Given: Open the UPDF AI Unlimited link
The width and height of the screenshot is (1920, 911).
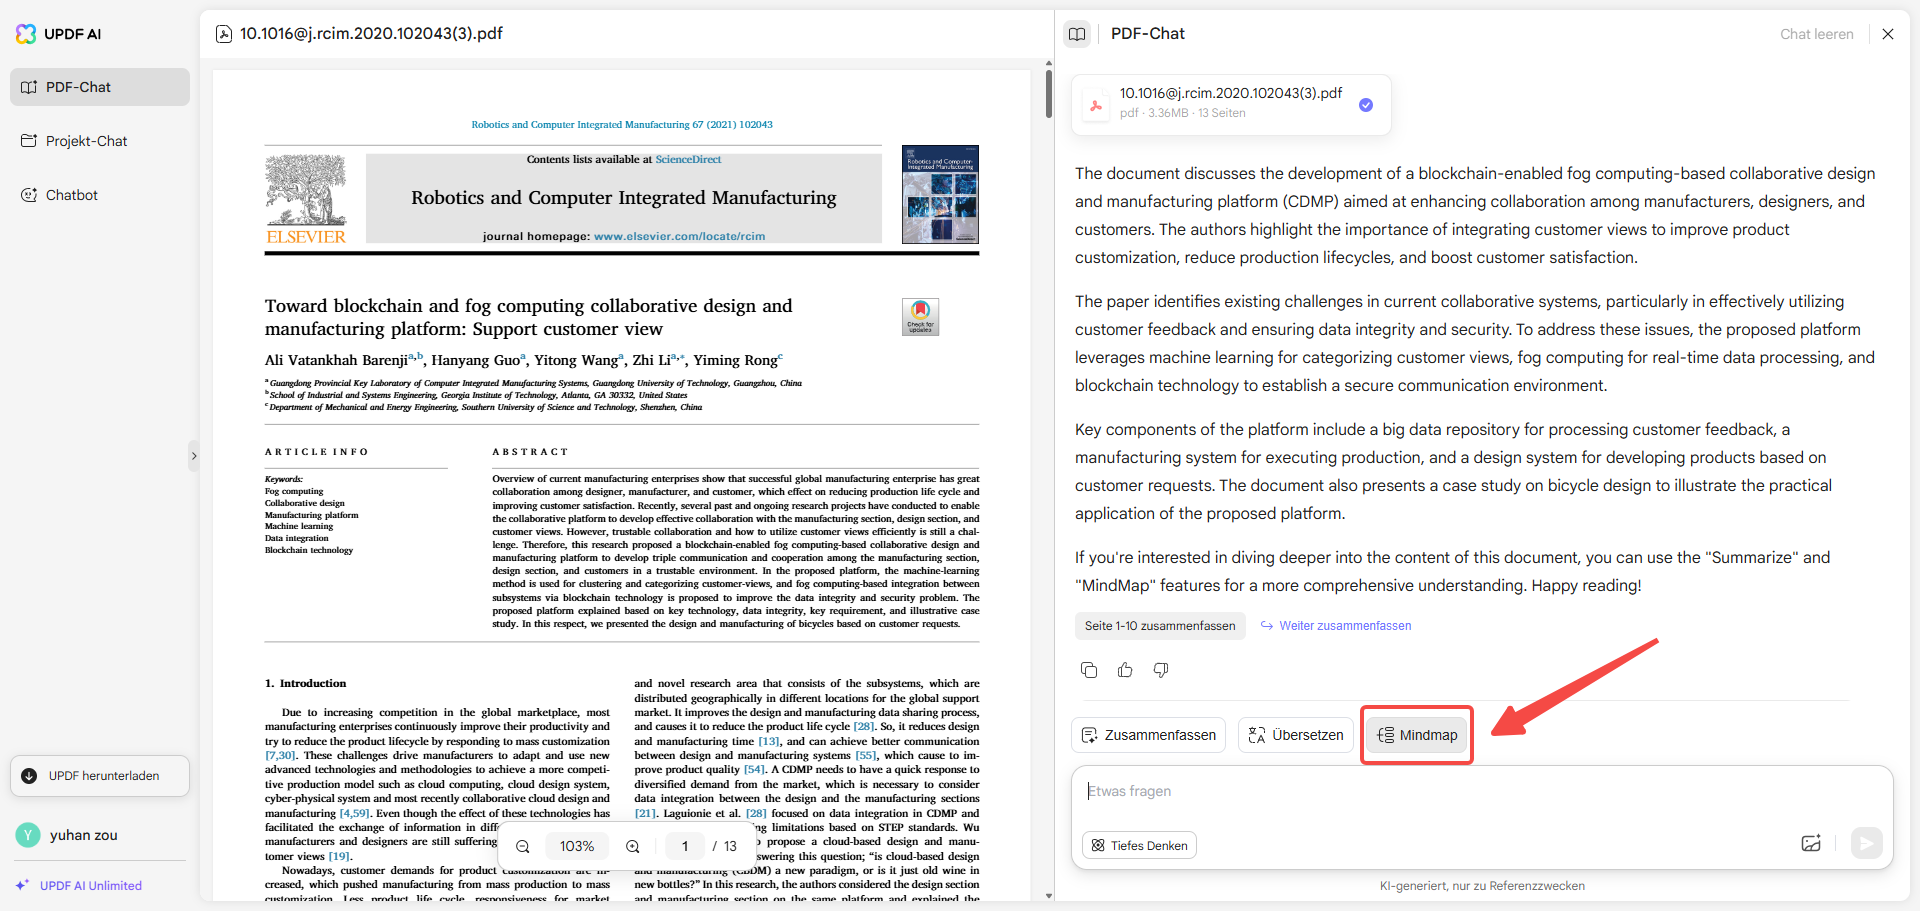Looking at the screenshot, I should tap(91, 886).
